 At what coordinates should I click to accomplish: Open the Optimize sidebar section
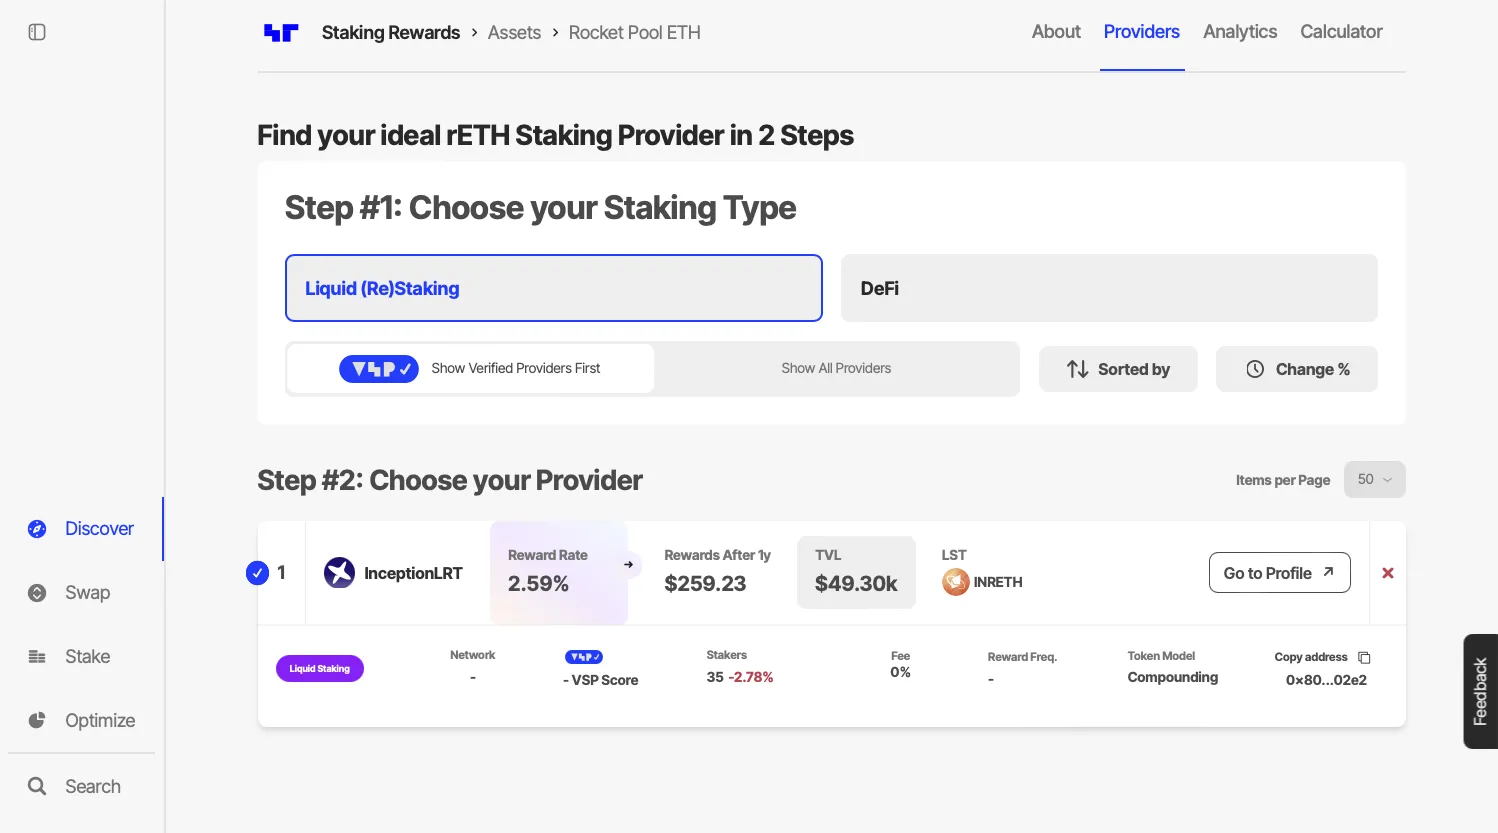click(x=82, y=721)
